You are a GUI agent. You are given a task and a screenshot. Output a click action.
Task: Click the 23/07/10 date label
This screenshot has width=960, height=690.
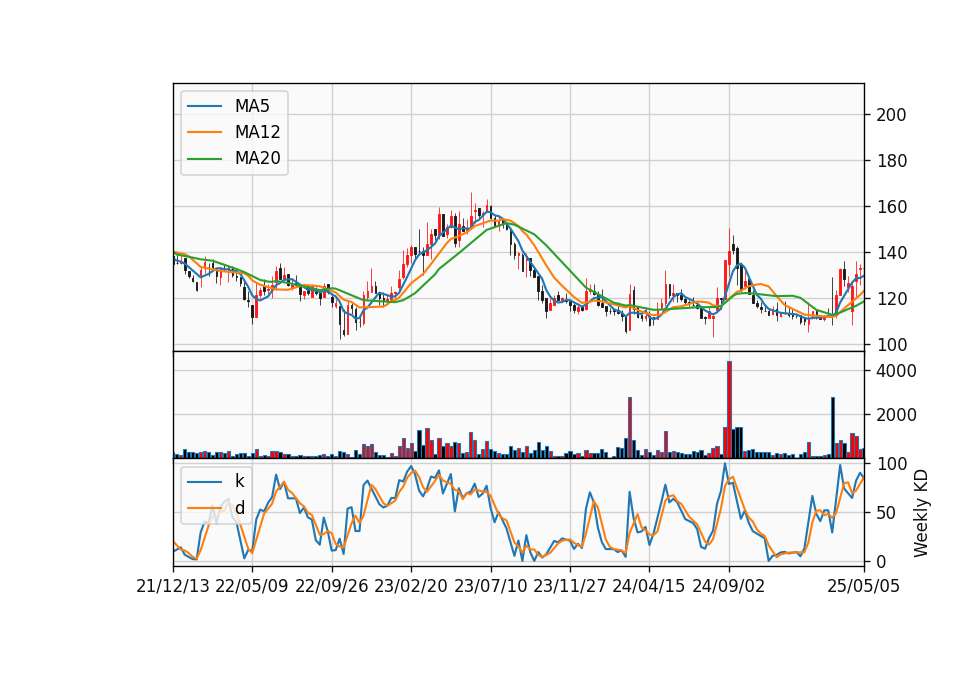tap(490, 587)
